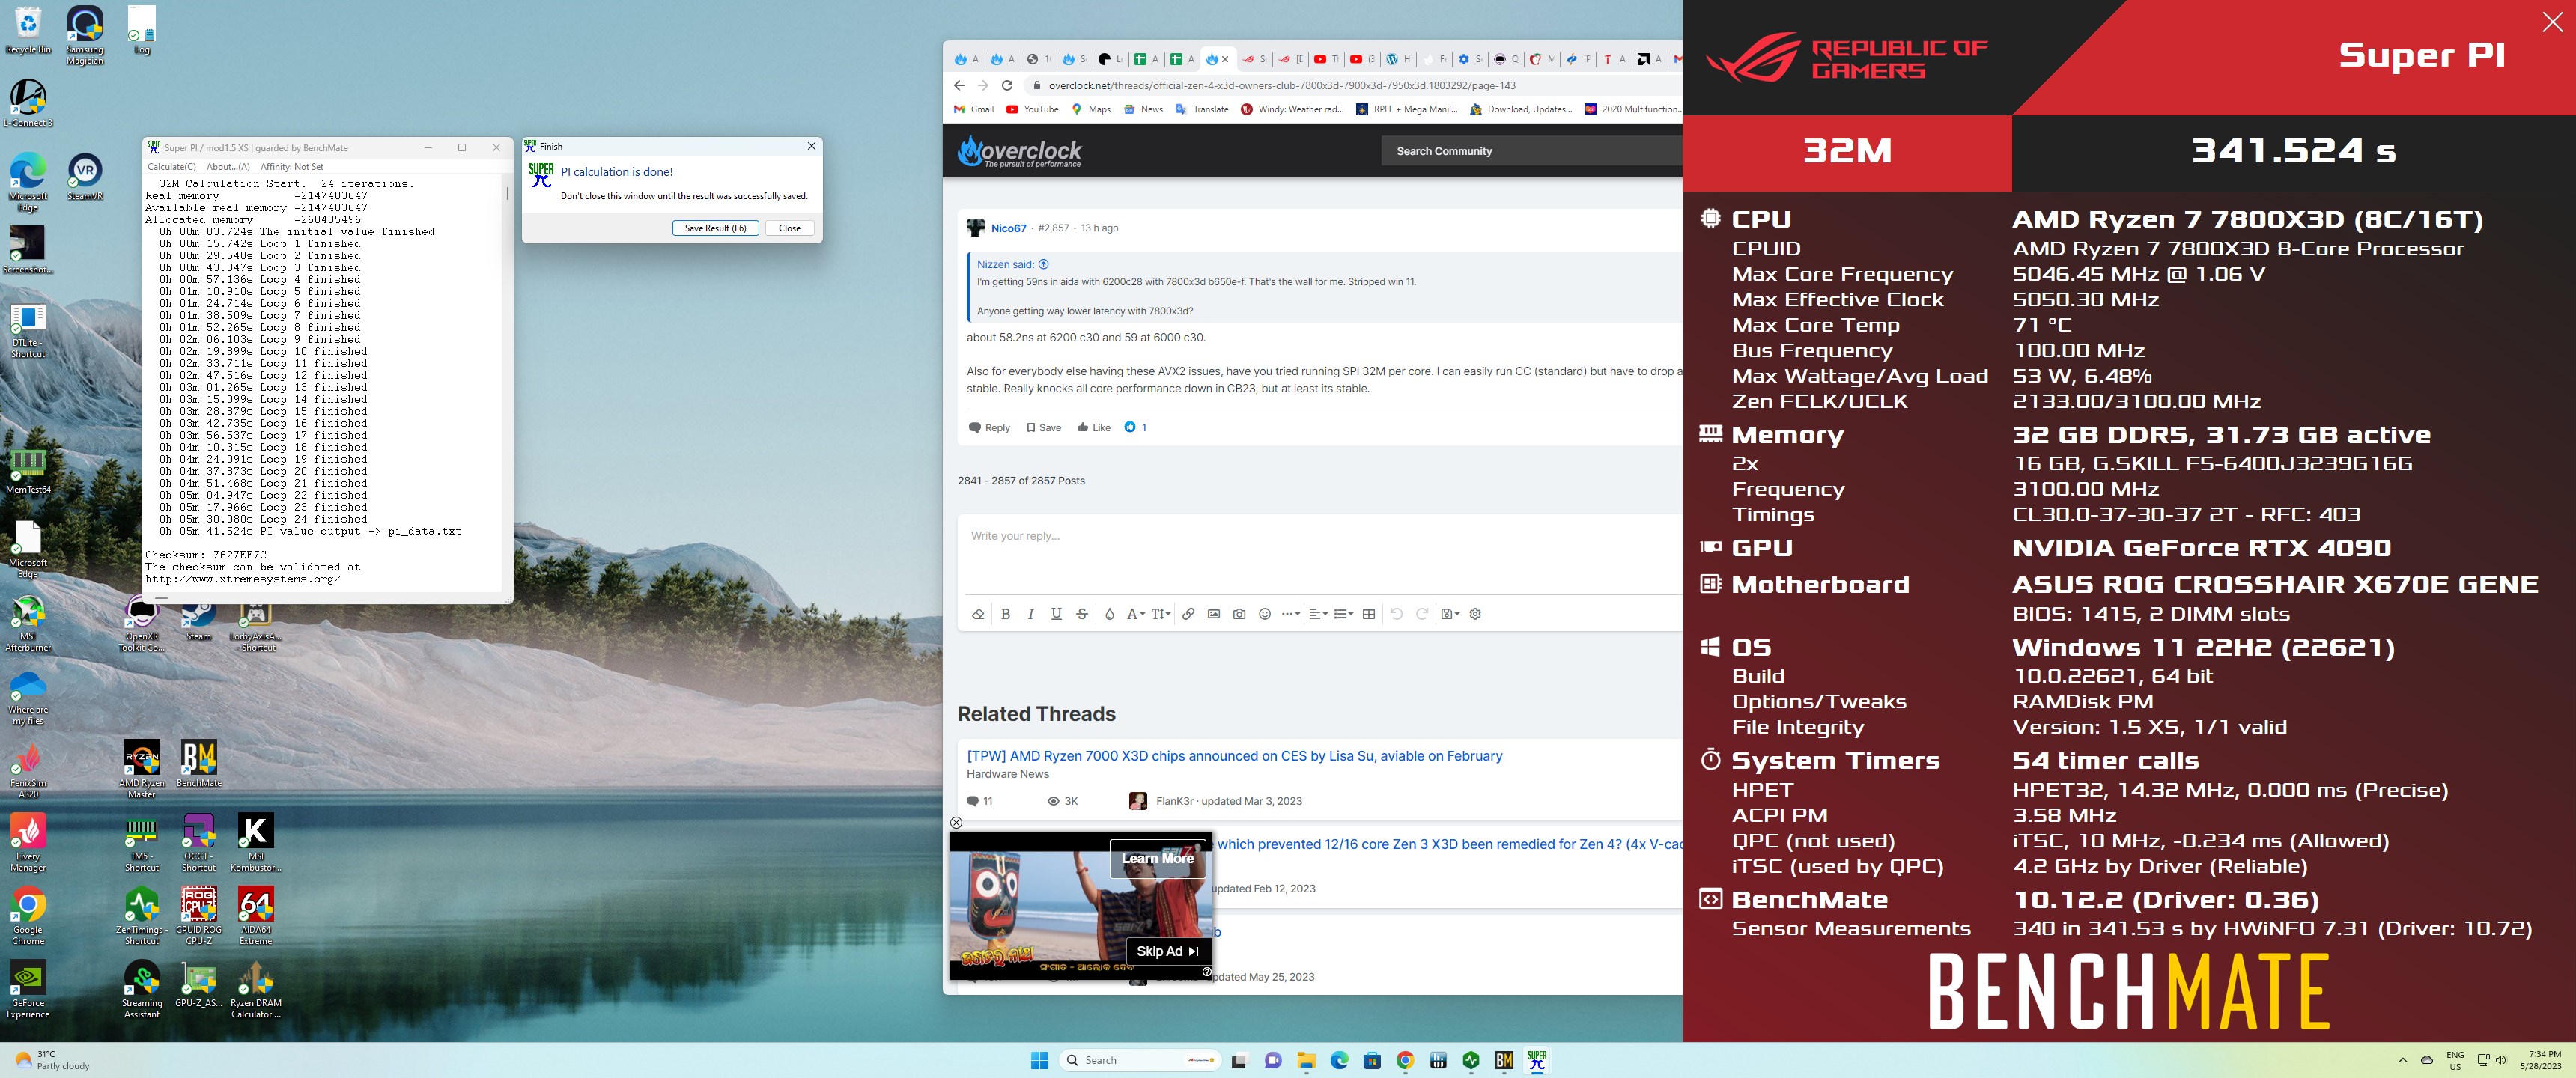Save Nico67's post with bookmark button
Viewport: 2576px width, 1078px height.
(x=1043, y=428)
